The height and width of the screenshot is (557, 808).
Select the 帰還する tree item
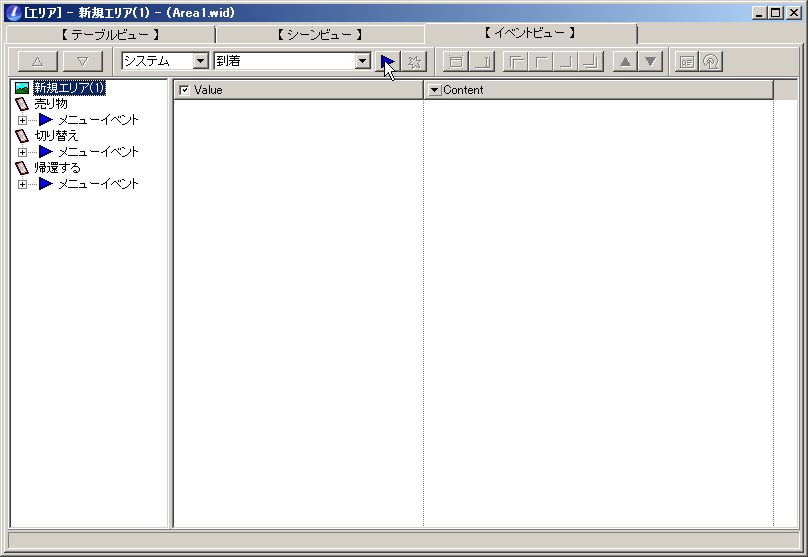click(x=58, y=168)
